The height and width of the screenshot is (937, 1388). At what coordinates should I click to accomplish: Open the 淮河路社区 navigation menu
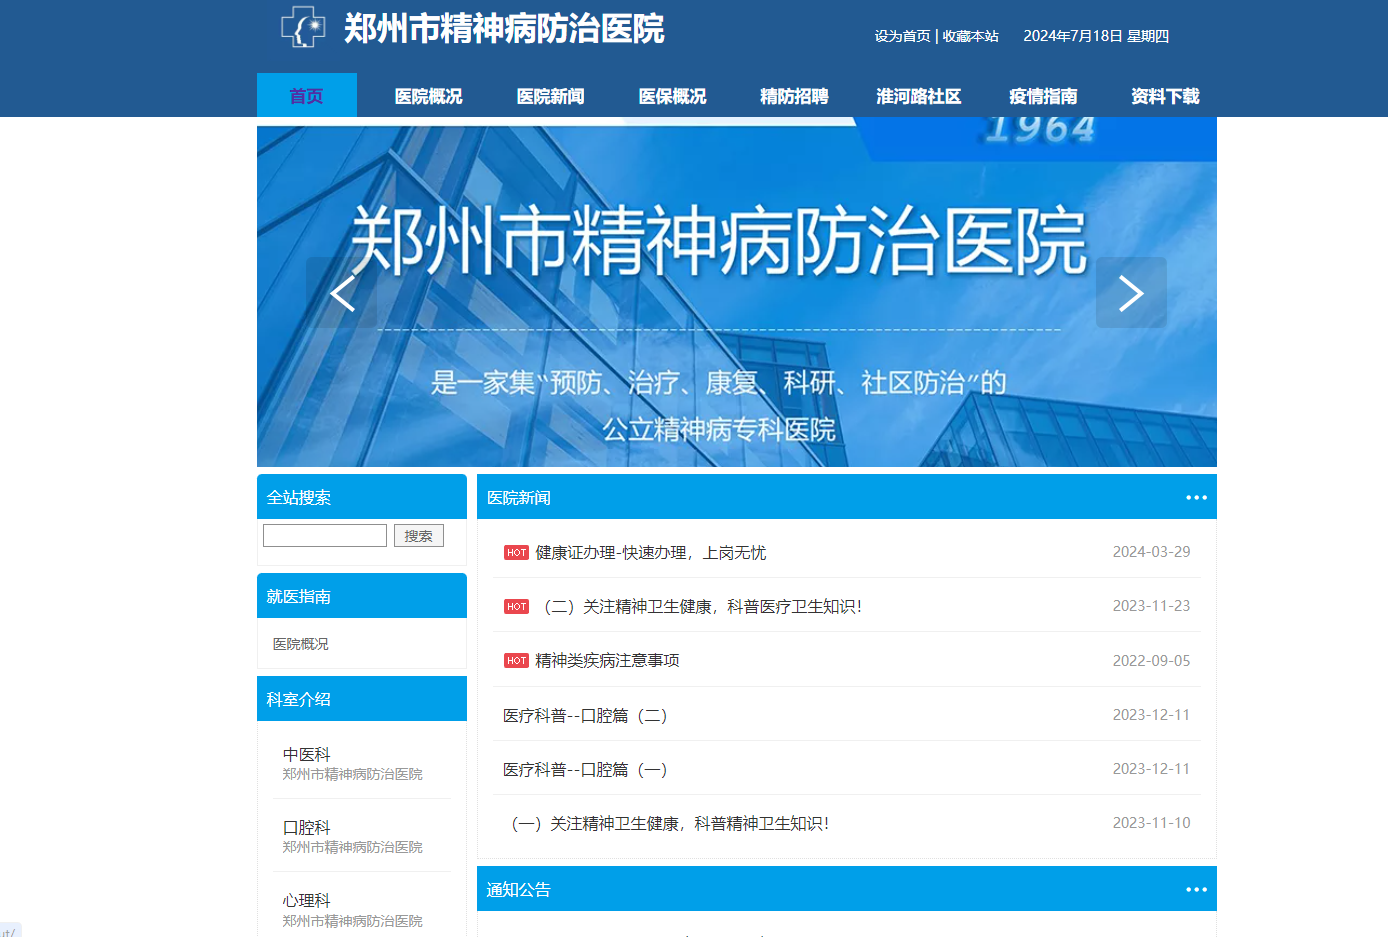click(918, 96)
